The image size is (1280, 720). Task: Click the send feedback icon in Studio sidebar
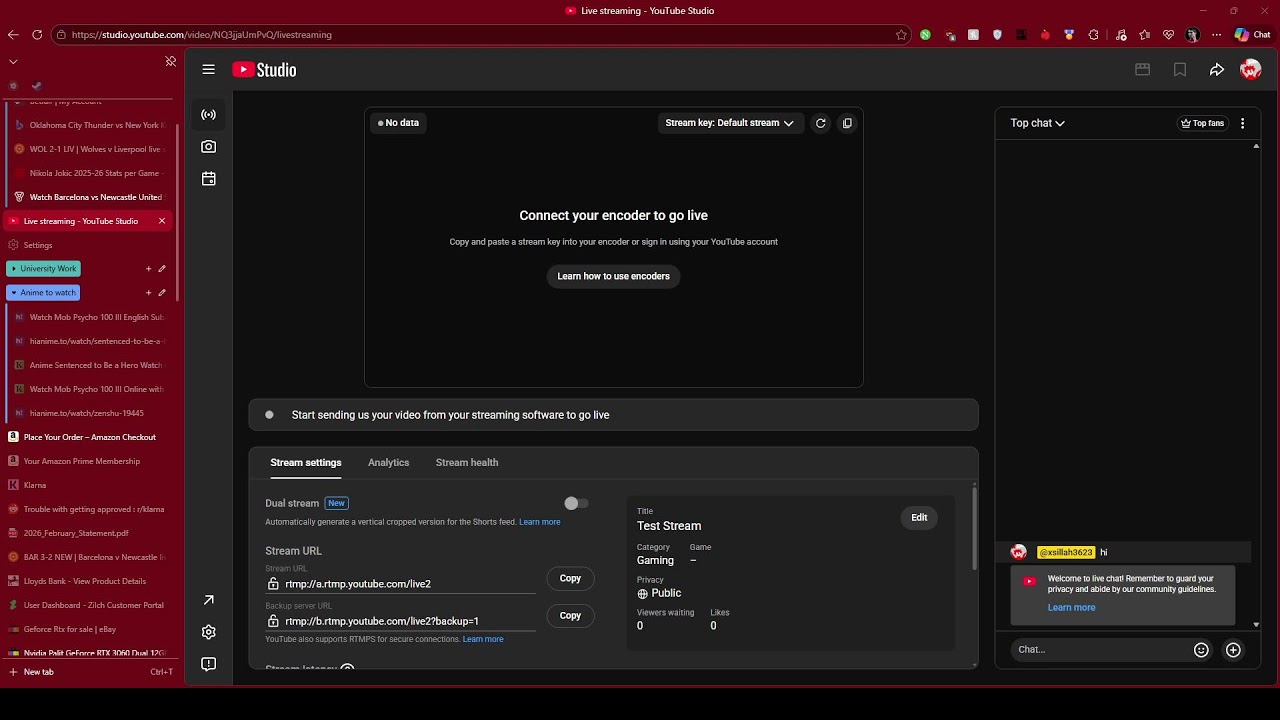[x=208, y=664]
